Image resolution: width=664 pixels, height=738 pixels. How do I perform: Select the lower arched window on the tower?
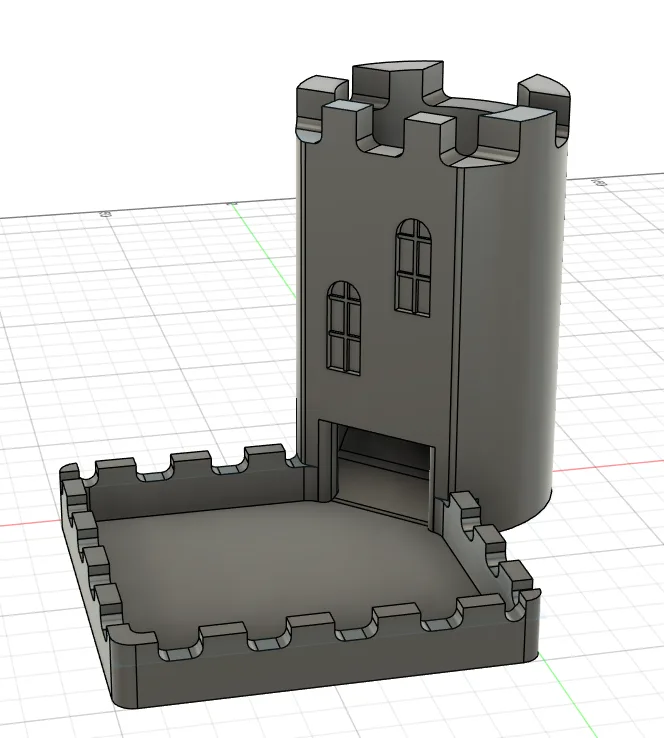click(x=344, y=328)
